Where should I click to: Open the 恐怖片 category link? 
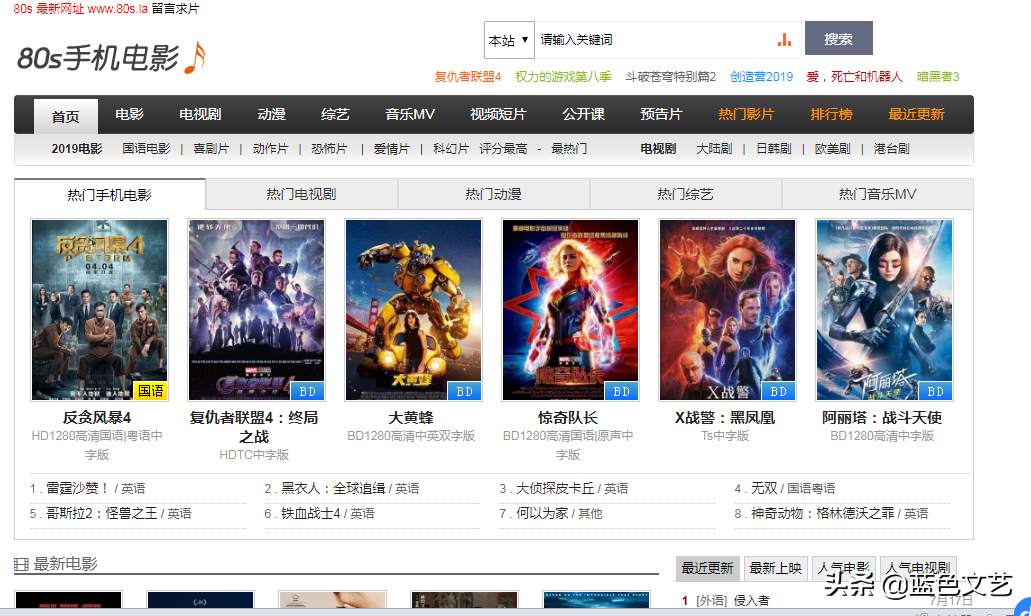pos(329,149)
